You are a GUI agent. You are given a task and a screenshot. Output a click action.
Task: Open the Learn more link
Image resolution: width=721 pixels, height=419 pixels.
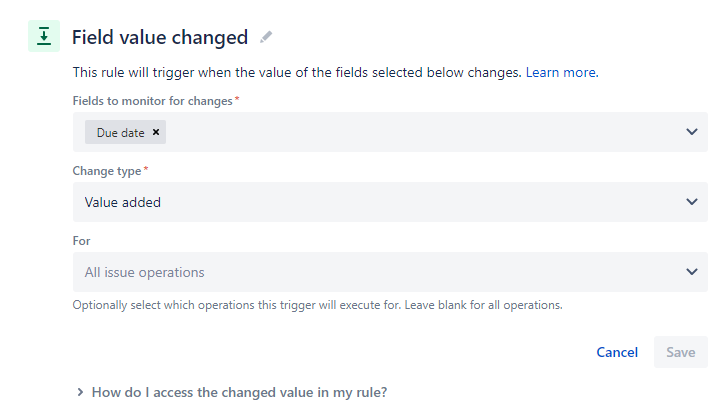(x=561, y=73)
